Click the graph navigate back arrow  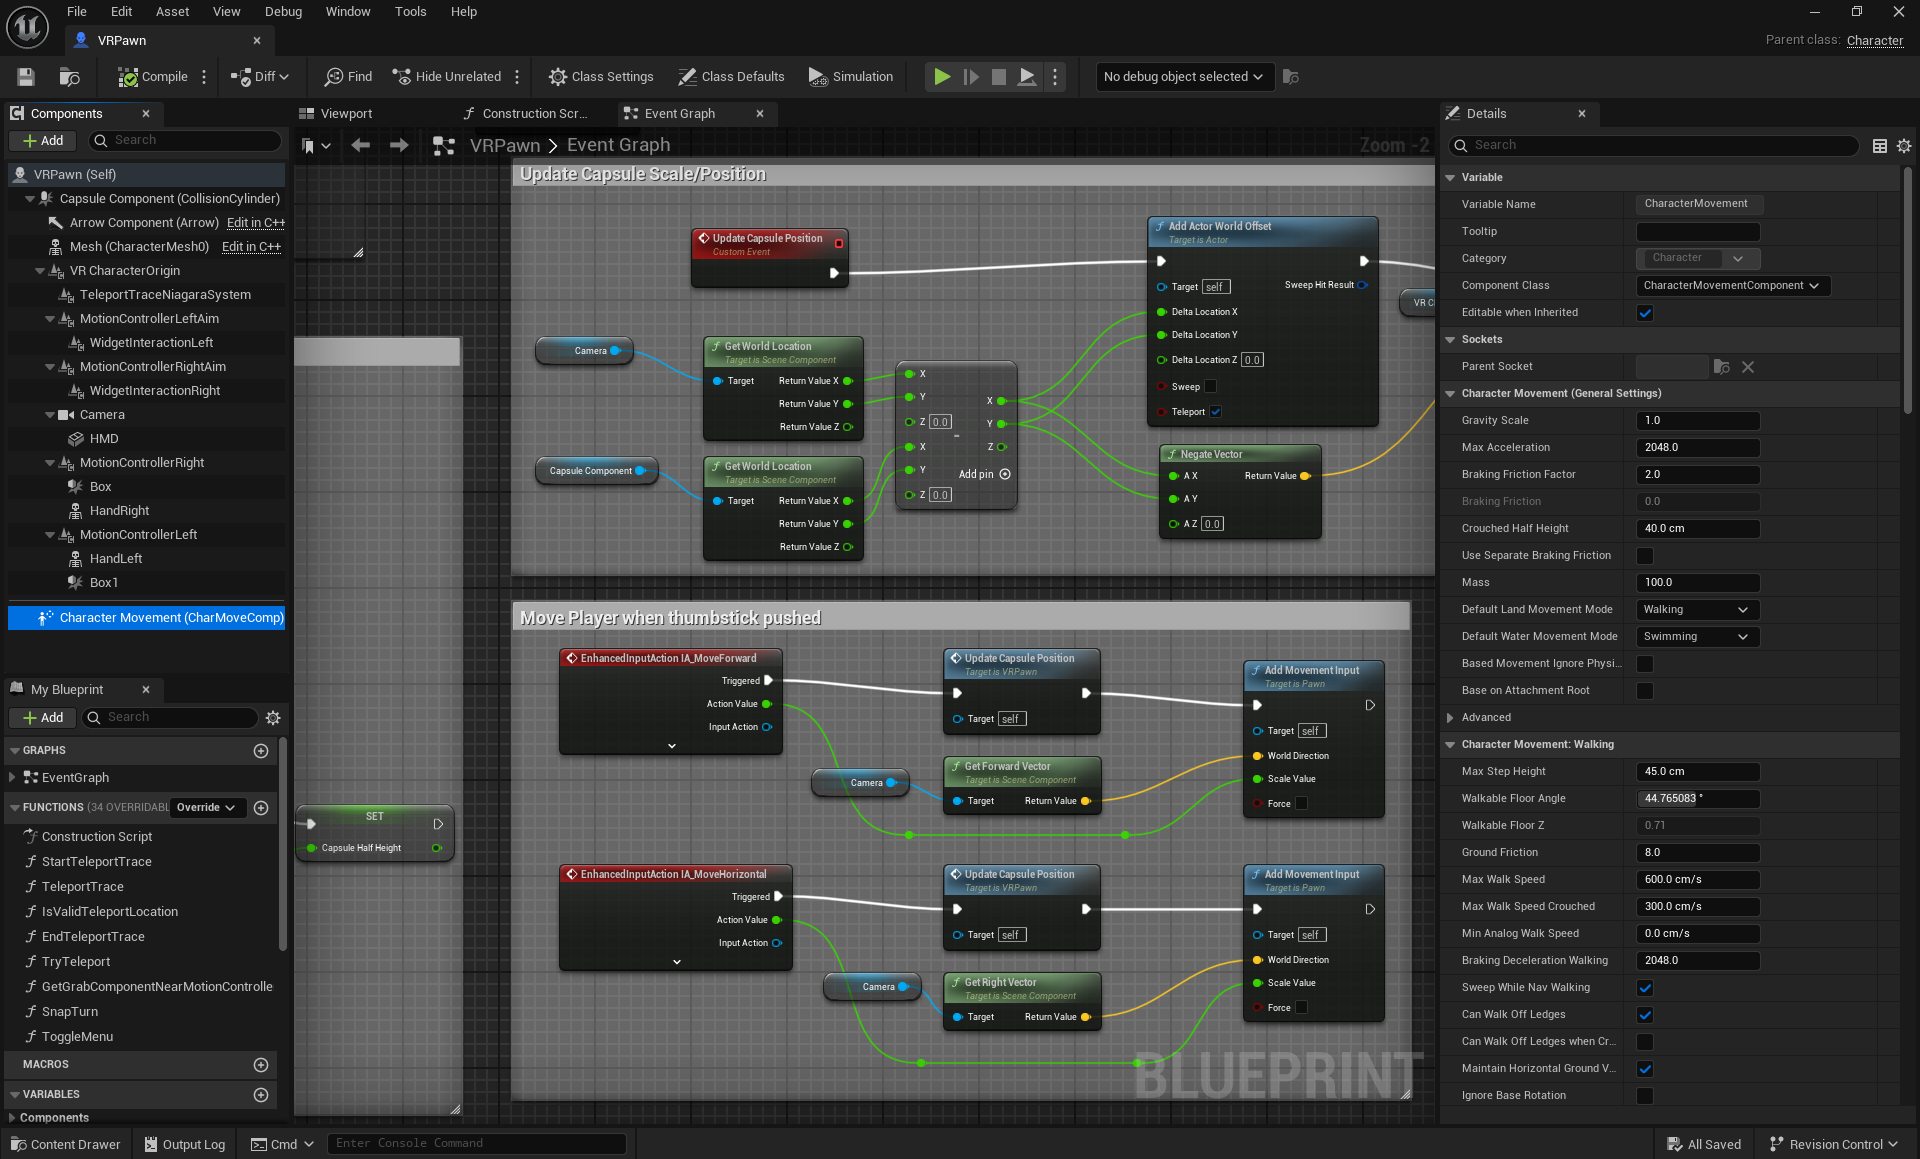[x=361, y=146]
